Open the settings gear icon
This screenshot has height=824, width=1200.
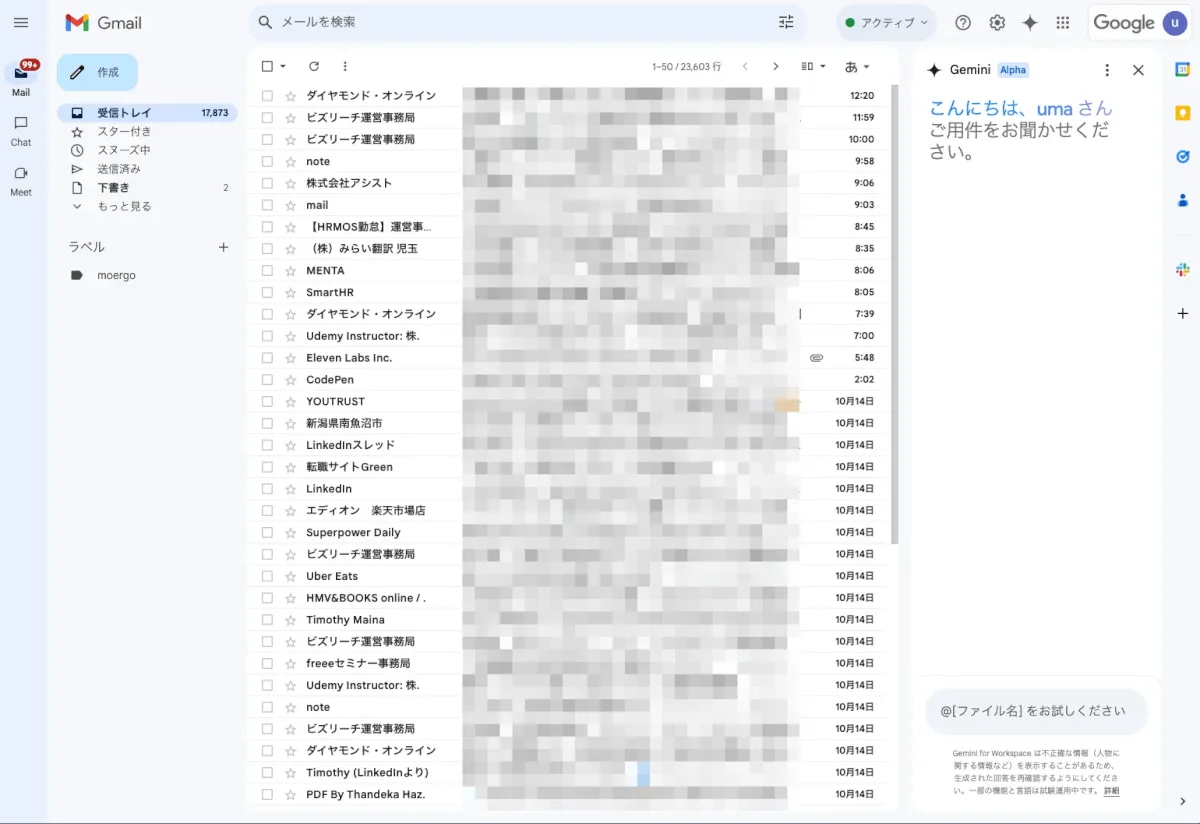coord(997,22)
